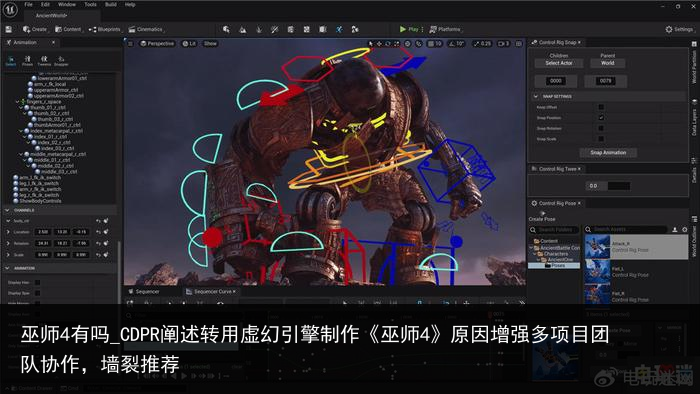Viewport: 700px width, 394px height.
Task: Switch to the Sequencer Curve tab
Action: coord(211,291)
